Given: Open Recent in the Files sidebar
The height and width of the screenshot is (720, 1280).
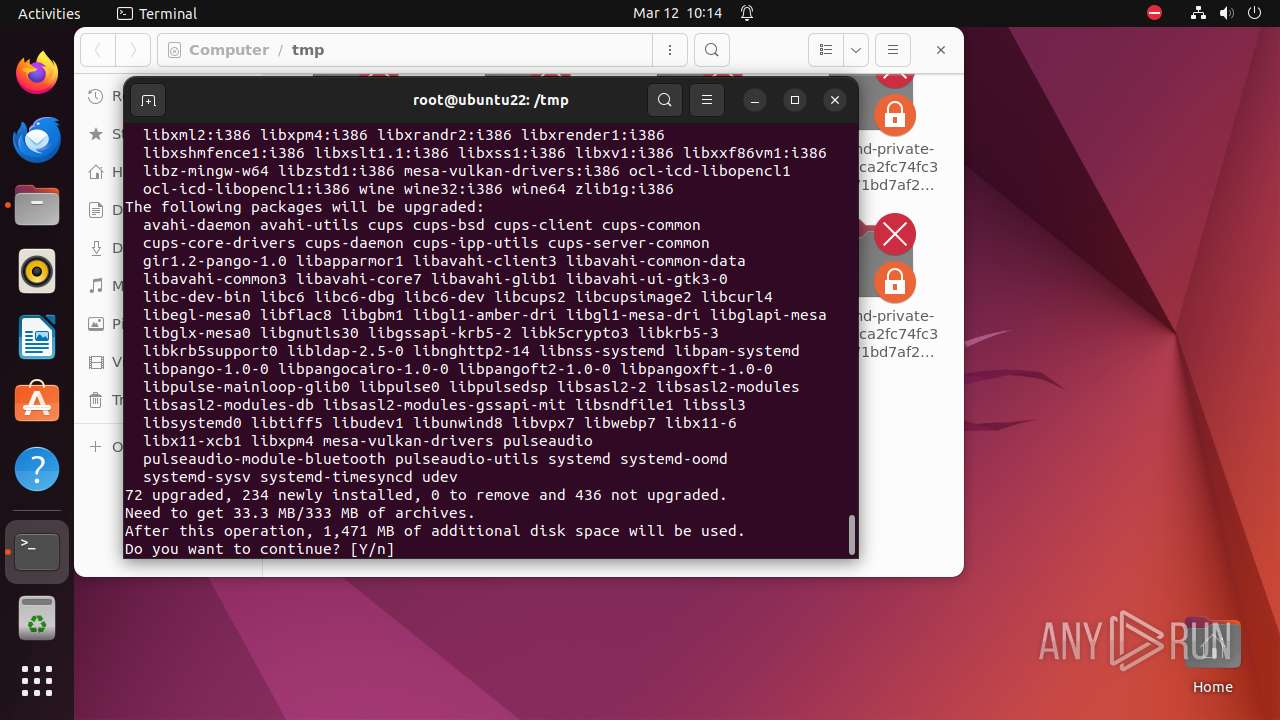Looking at the screenshot, I should (105, 96).
